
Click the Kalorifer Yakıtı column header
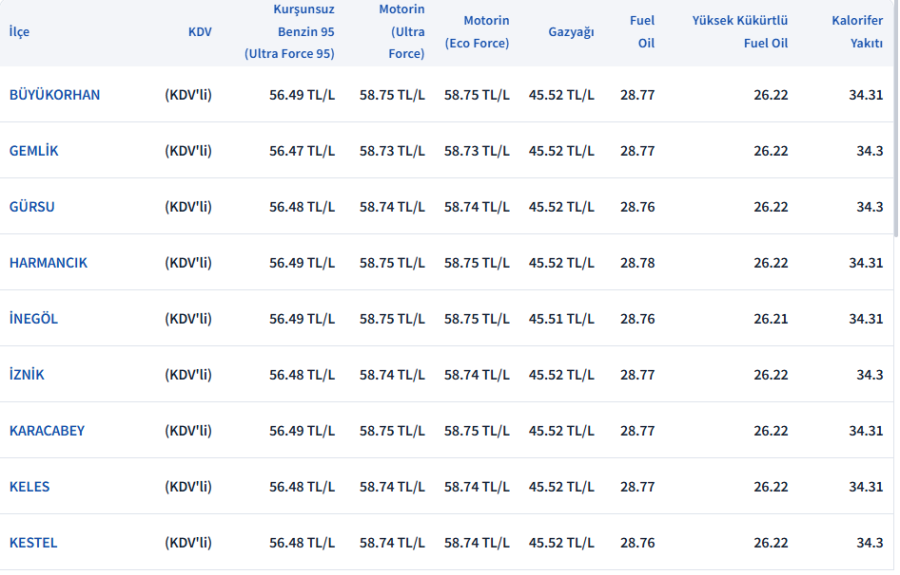pyautogui.click(x=857, y=32)
